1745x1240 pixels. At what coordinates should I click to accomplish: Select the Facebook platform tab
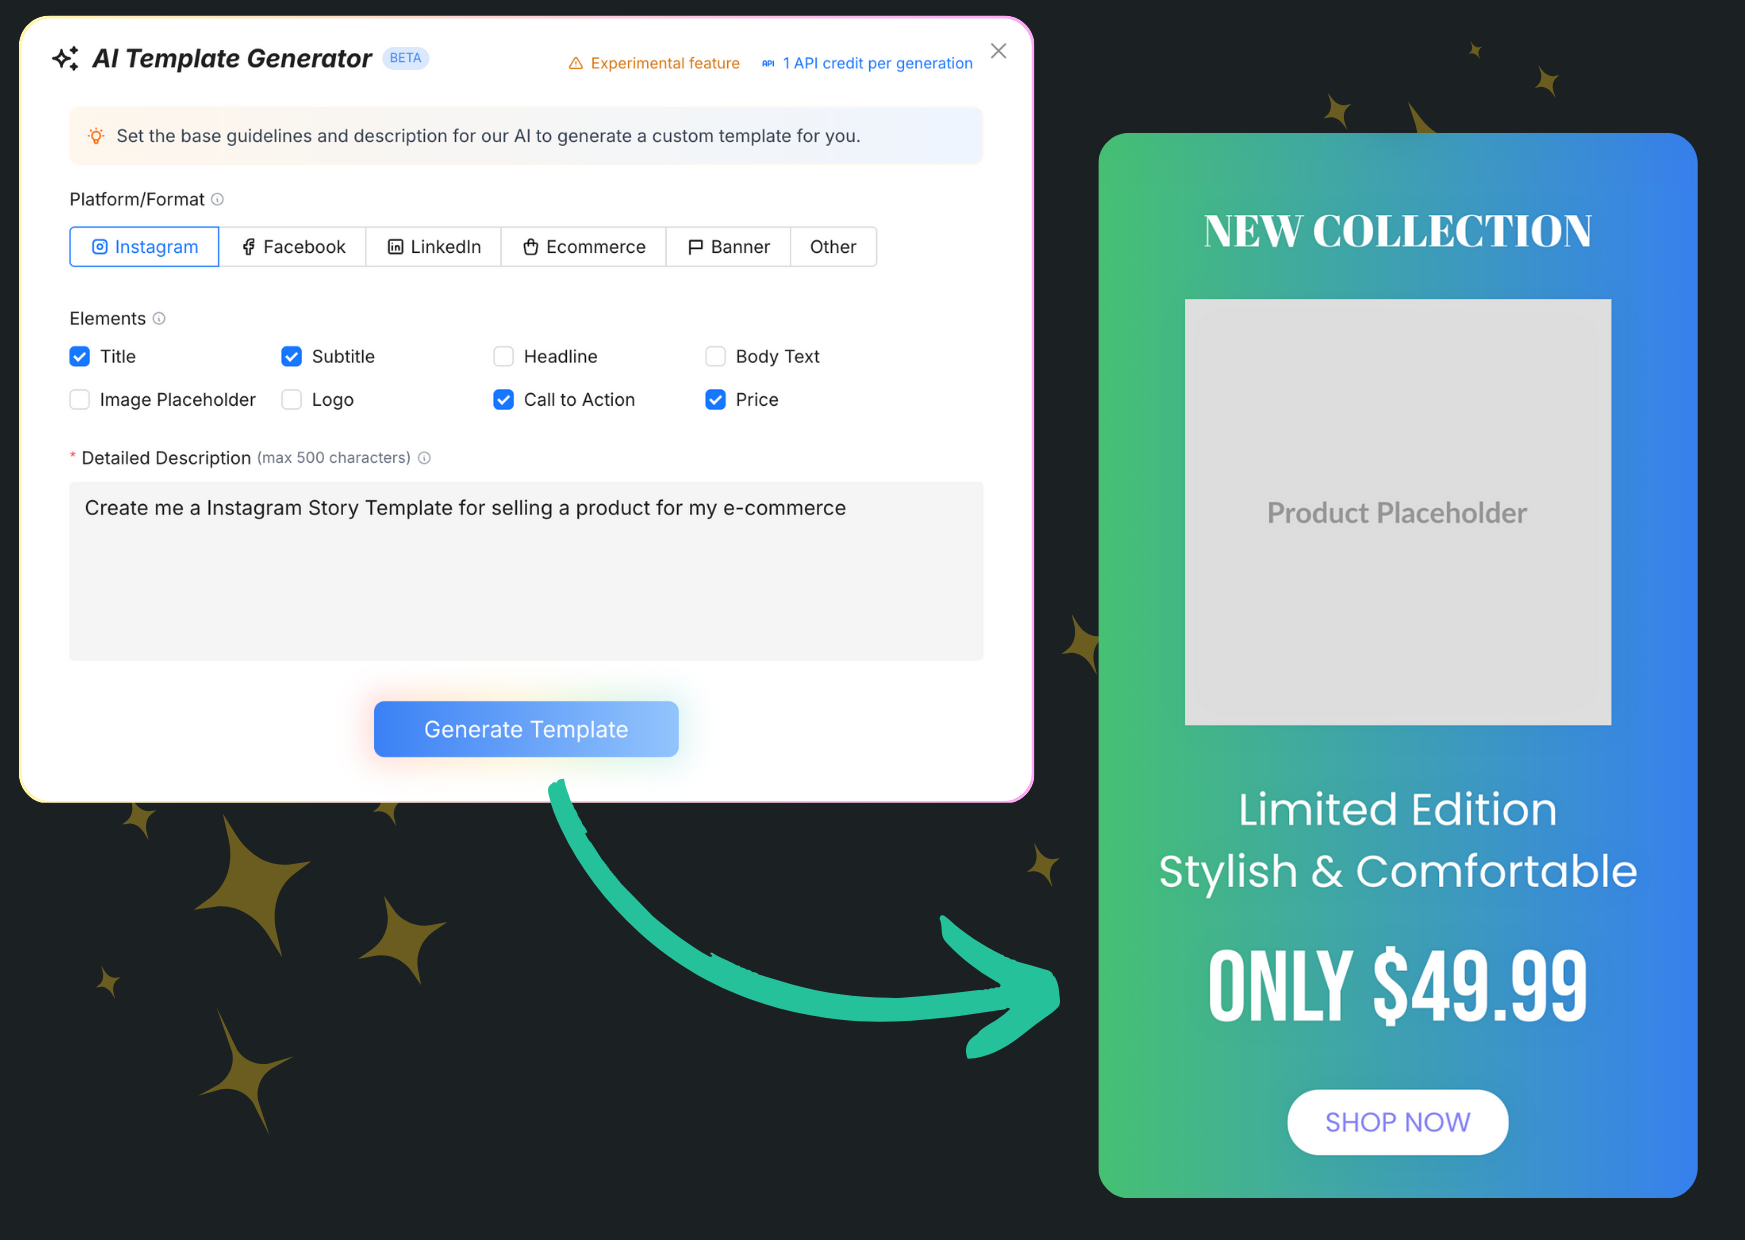click(293, 247)
